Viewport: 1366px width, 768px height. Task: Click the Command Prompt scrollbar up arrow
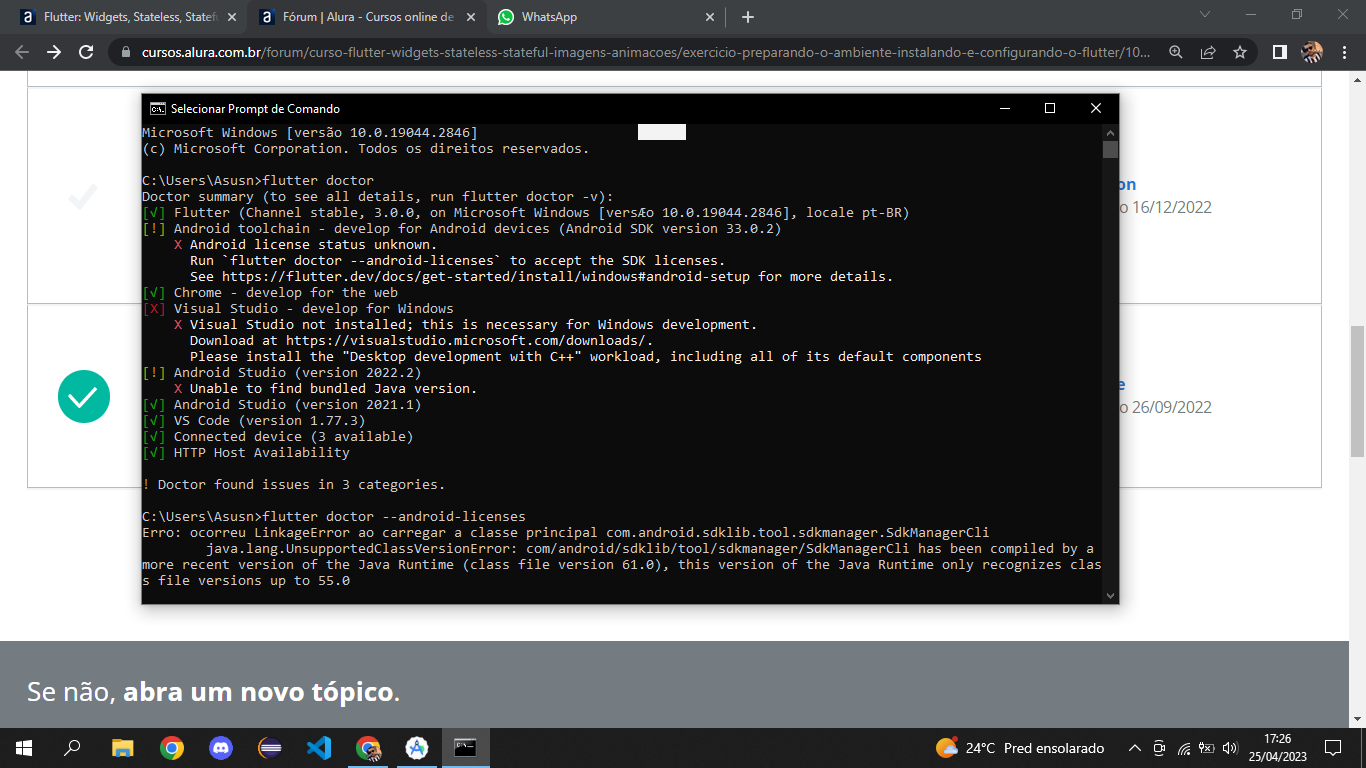point(1110,132)
